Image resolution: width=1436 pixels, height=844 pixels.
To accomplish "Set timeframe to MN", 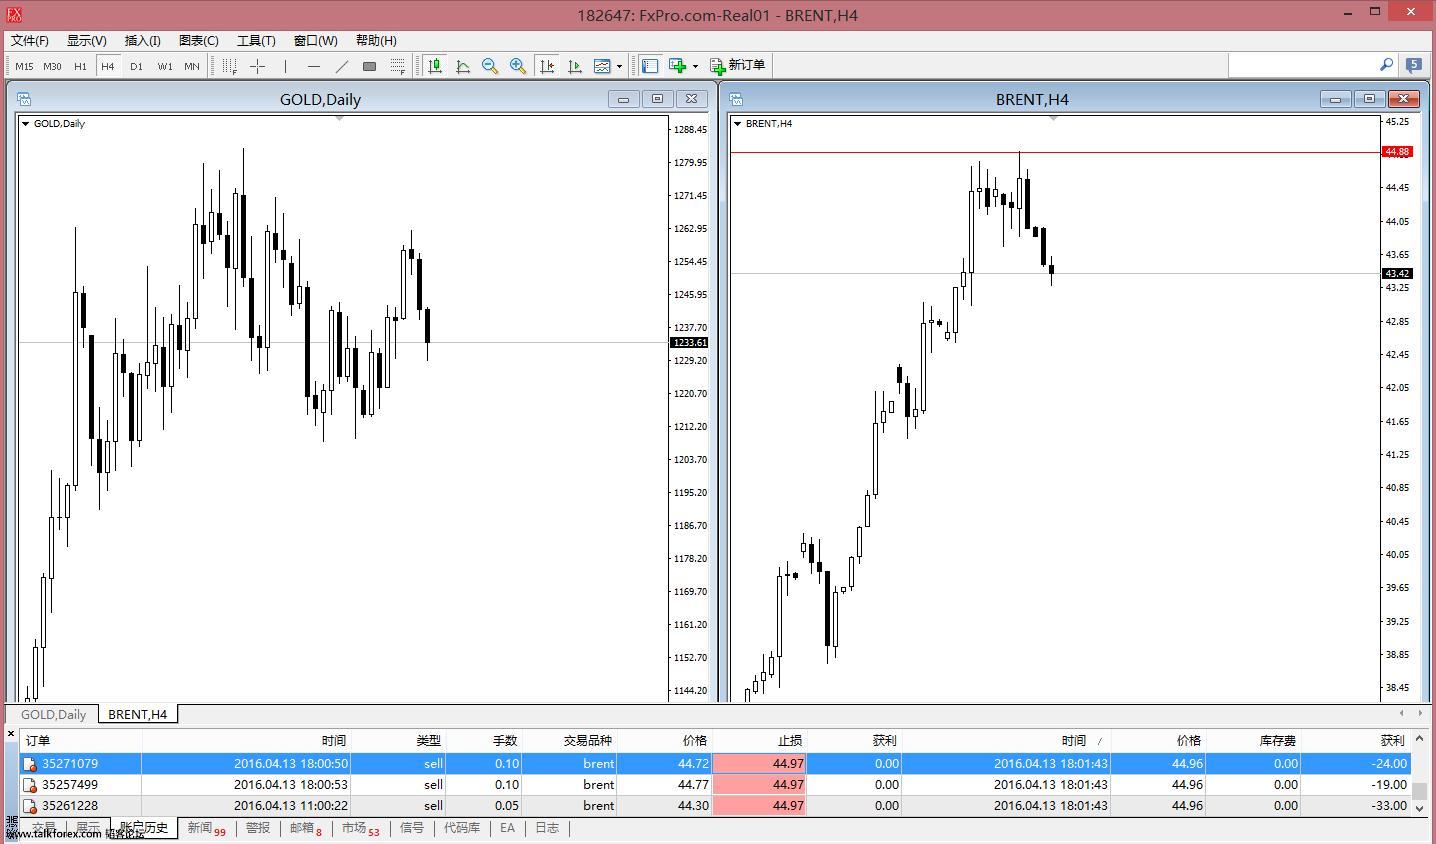I will 192,66.
